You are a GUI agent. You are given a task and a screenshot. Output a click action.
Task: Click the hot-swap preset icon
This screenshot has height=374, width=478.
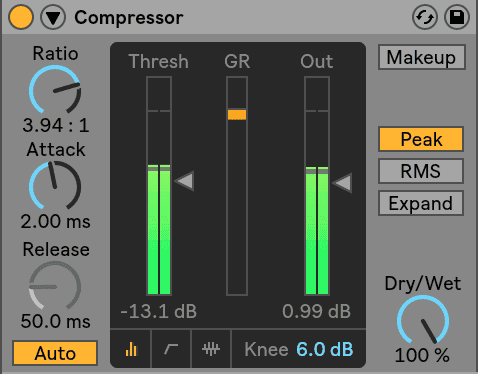coord(425,17)
